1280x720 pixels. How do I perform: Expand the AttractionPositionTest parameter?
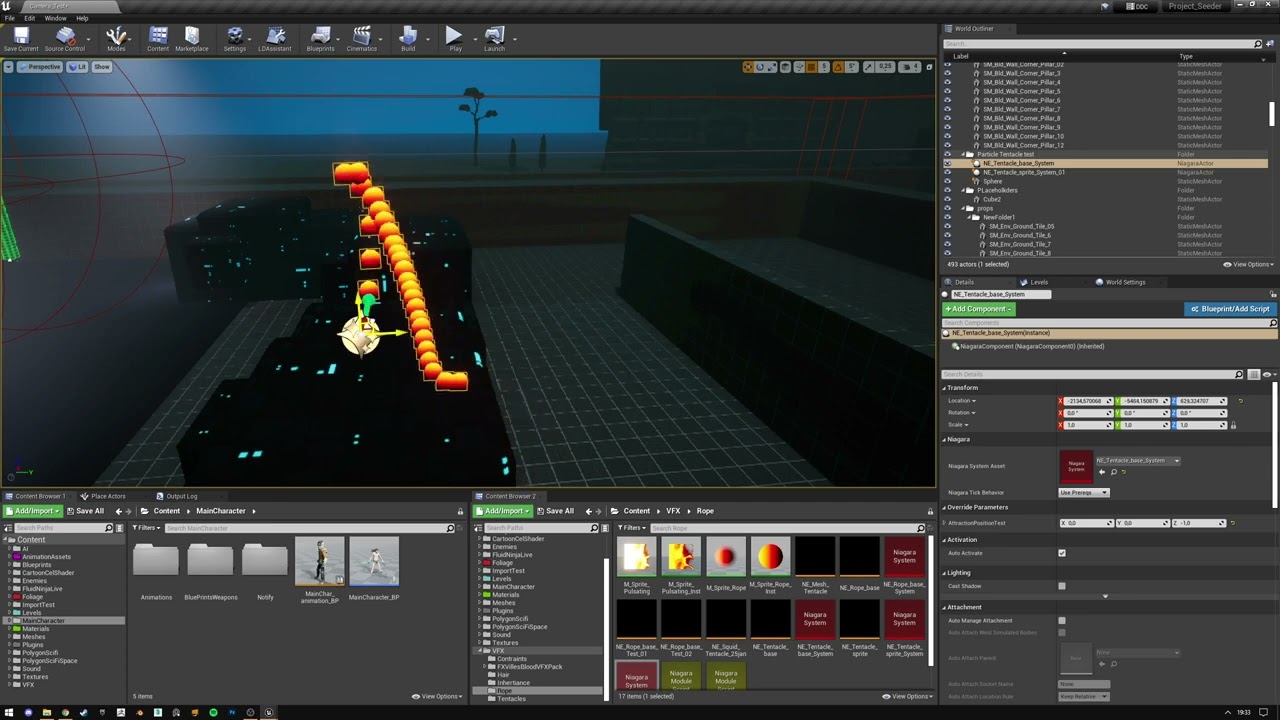tap(945, 523)
